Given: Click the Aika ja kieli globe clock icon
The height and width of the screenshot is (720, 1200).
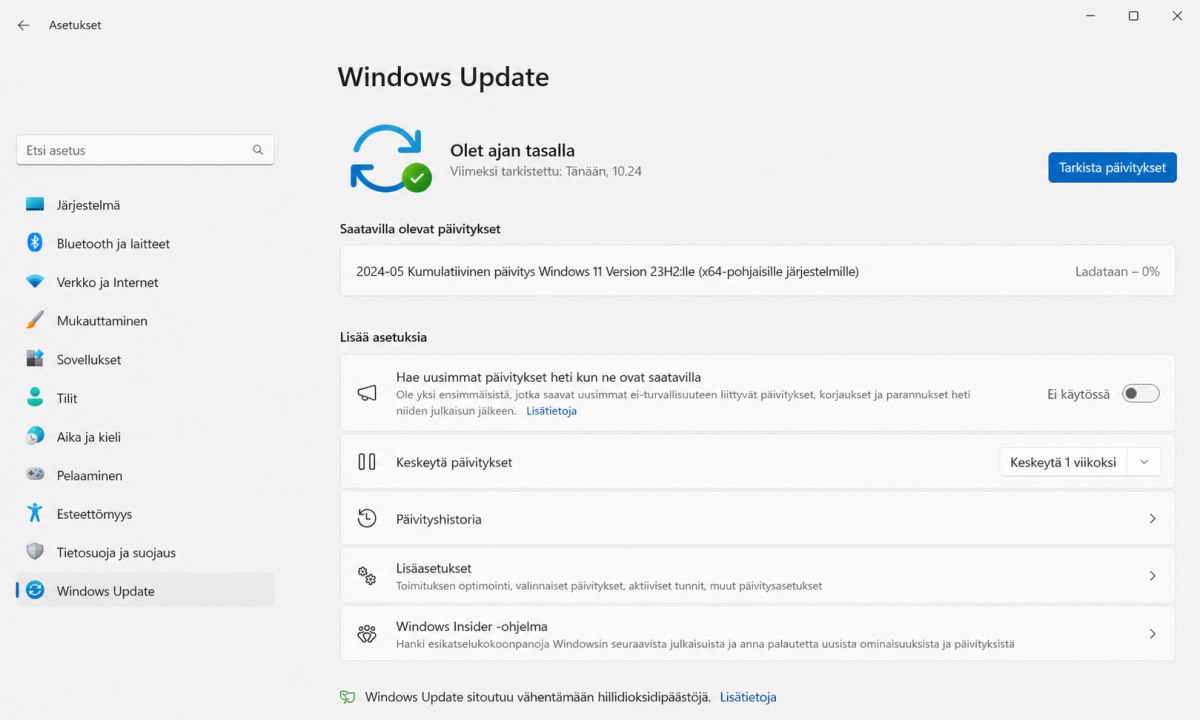Looking at the screenshot, I should [35, 436].
